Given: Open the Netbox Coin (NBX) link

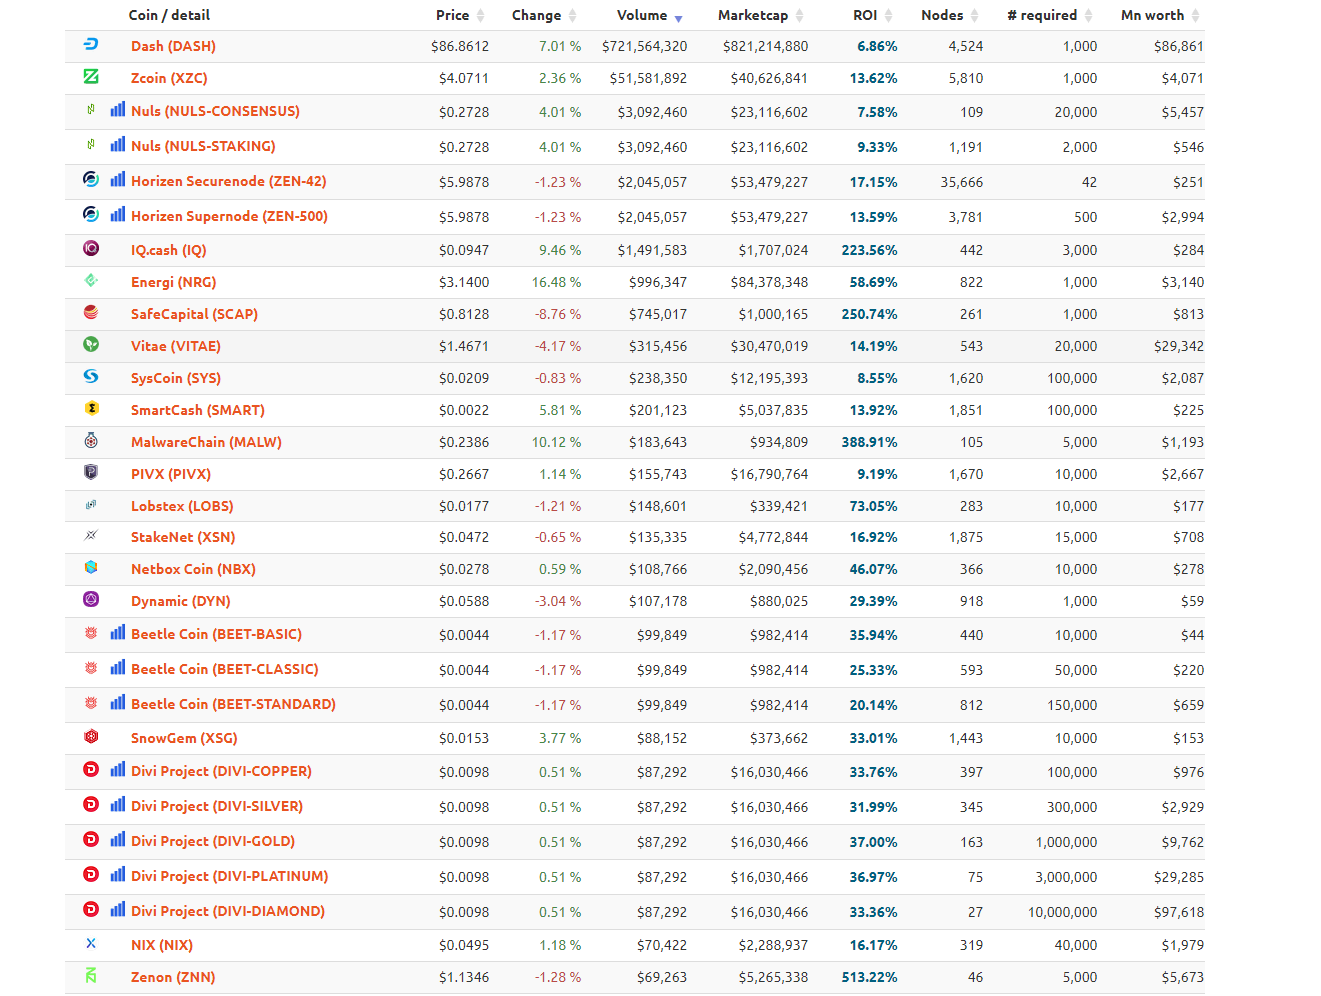Looking at the screenshot, I should [193, 569].
